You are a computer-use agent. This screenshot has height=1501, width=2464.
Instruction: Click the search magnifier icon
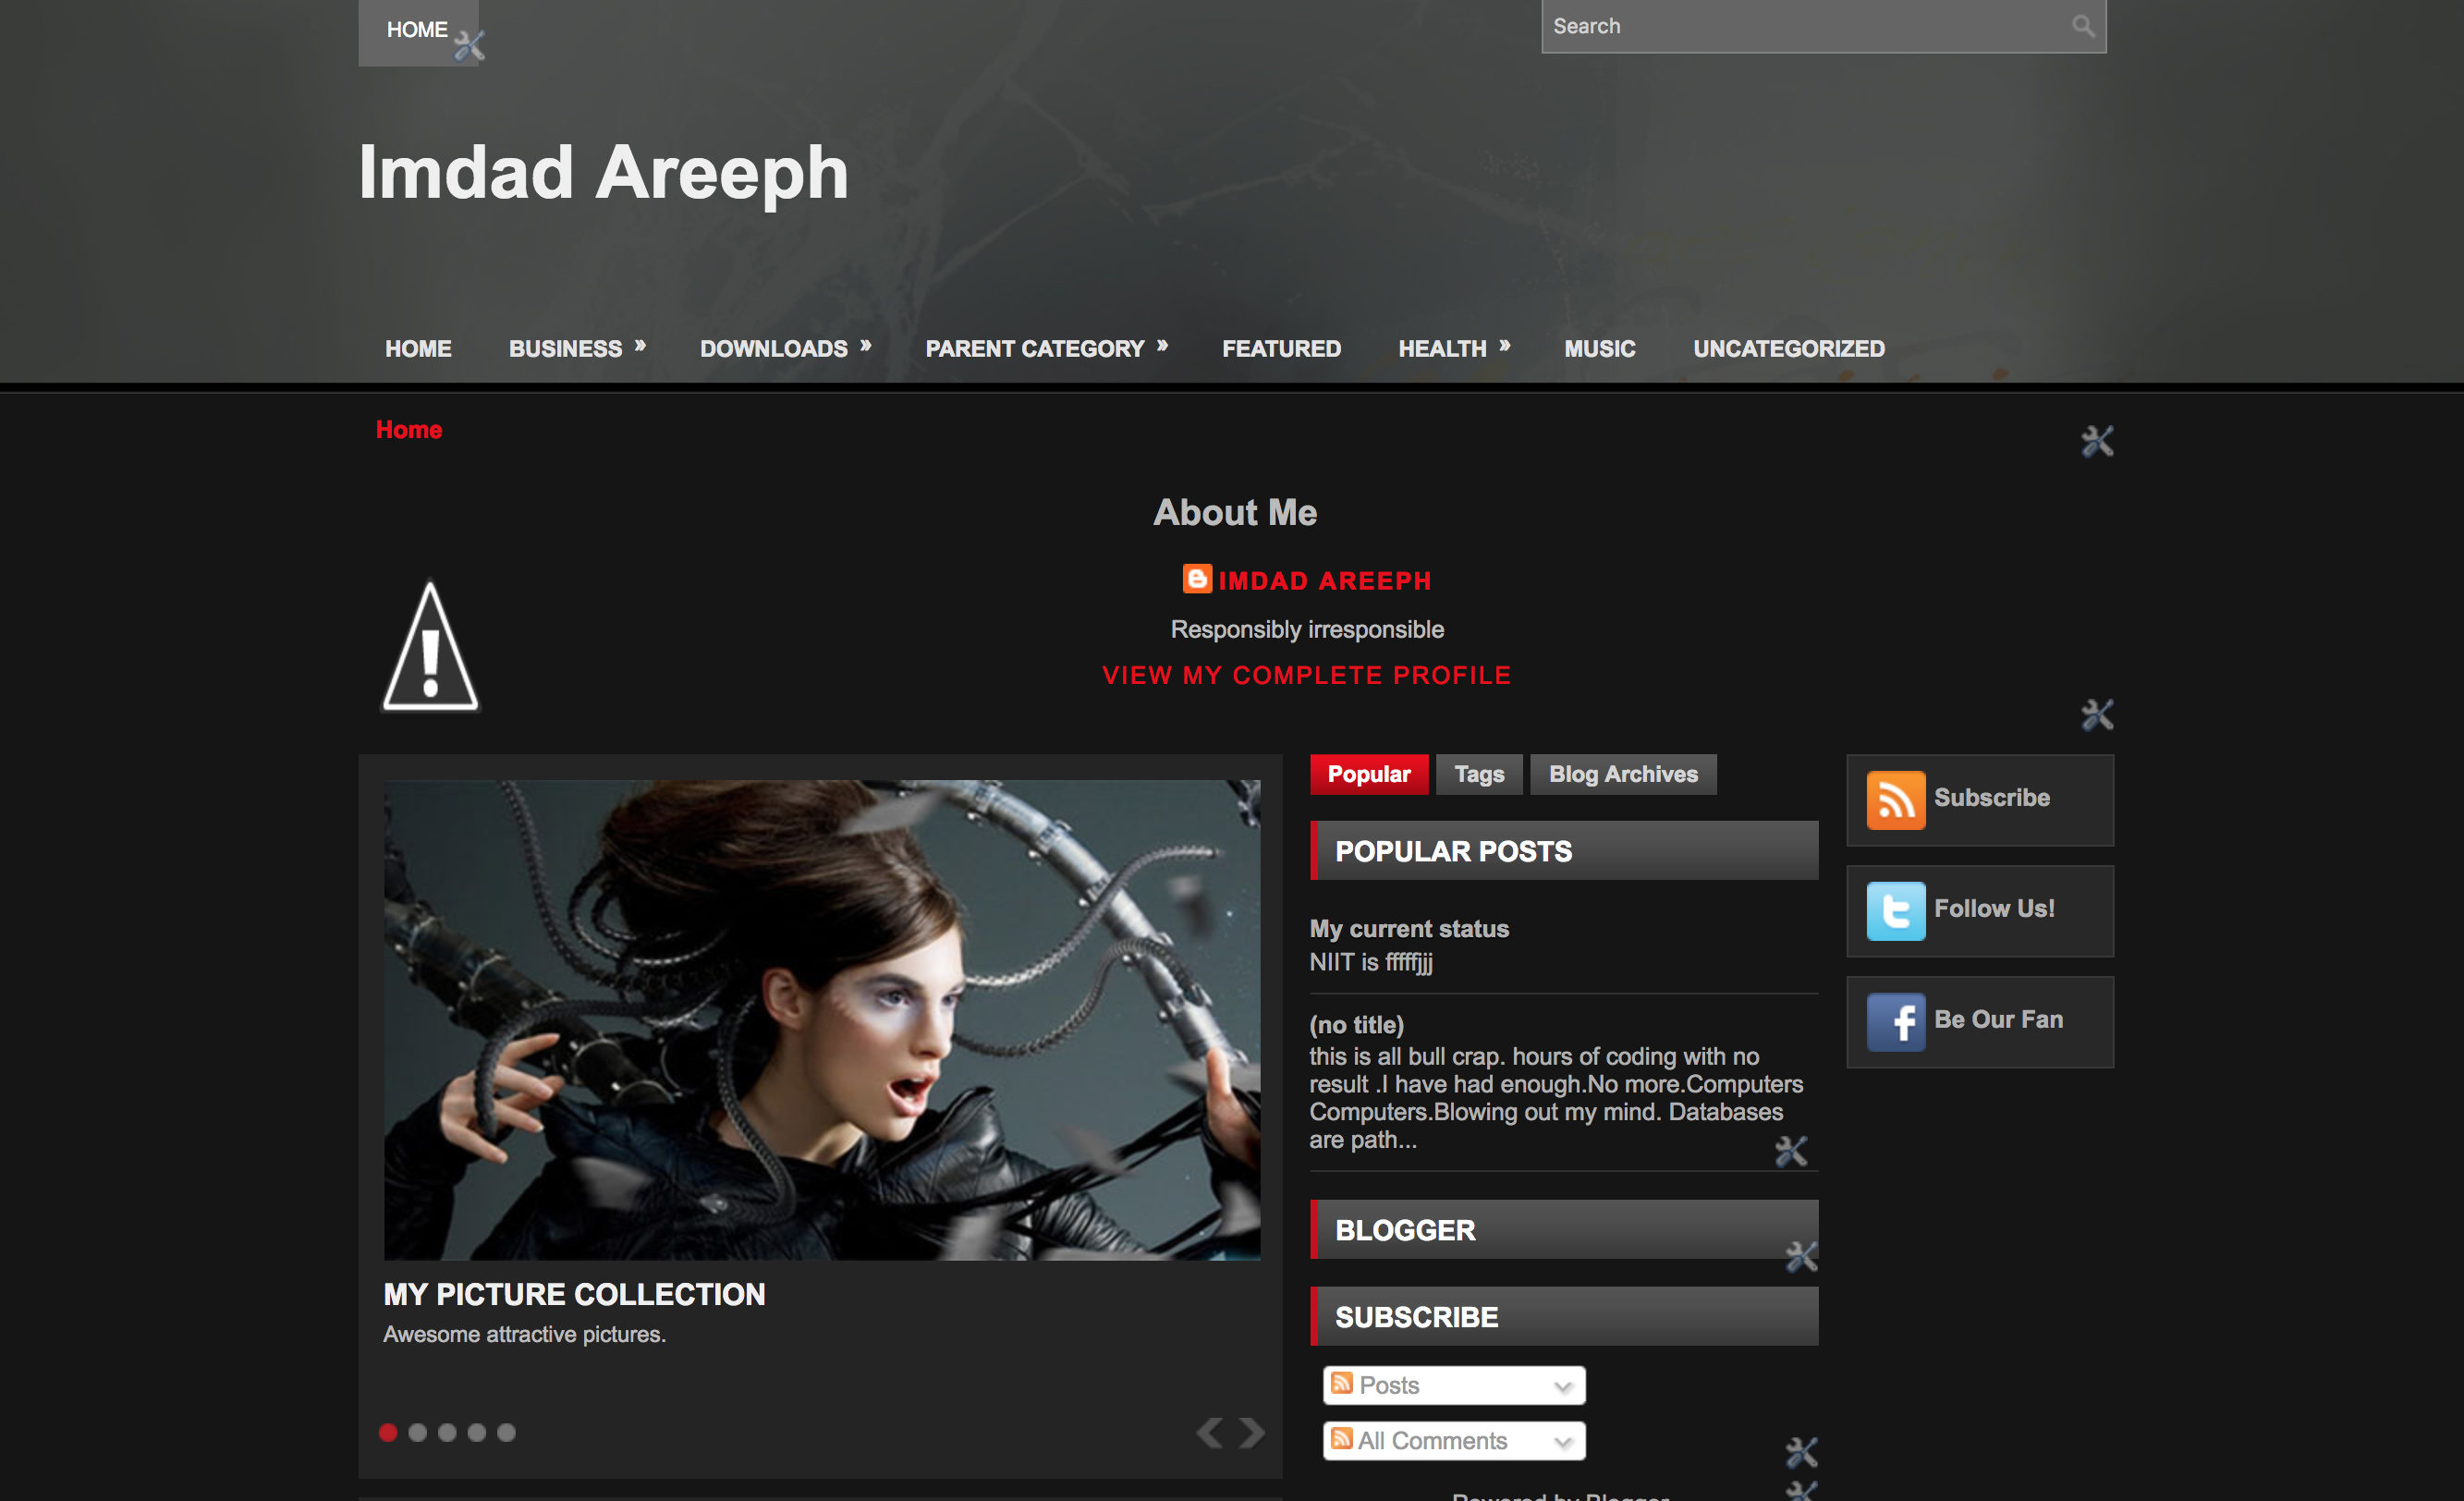point(2082,26)
